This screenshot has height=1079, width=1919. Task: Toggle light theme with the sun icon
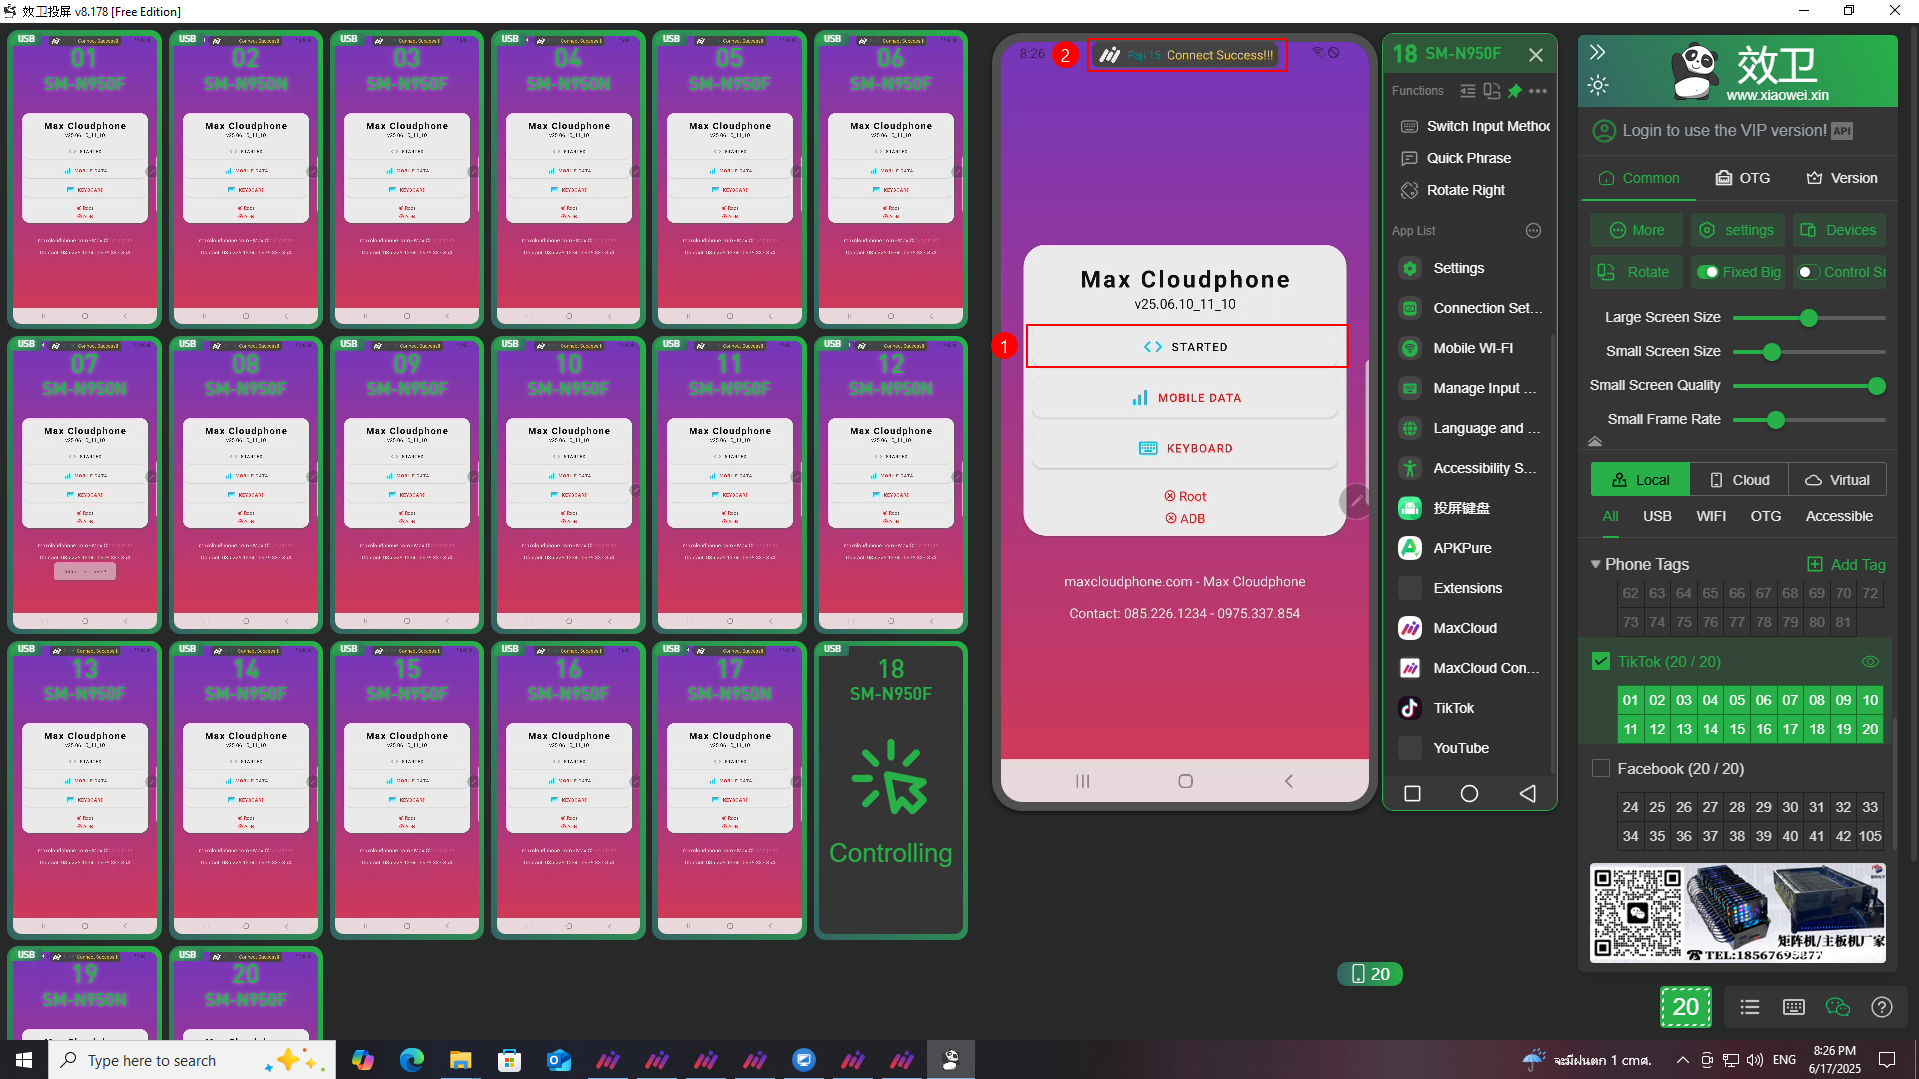pyautogui.click(x=1597, y=85)
